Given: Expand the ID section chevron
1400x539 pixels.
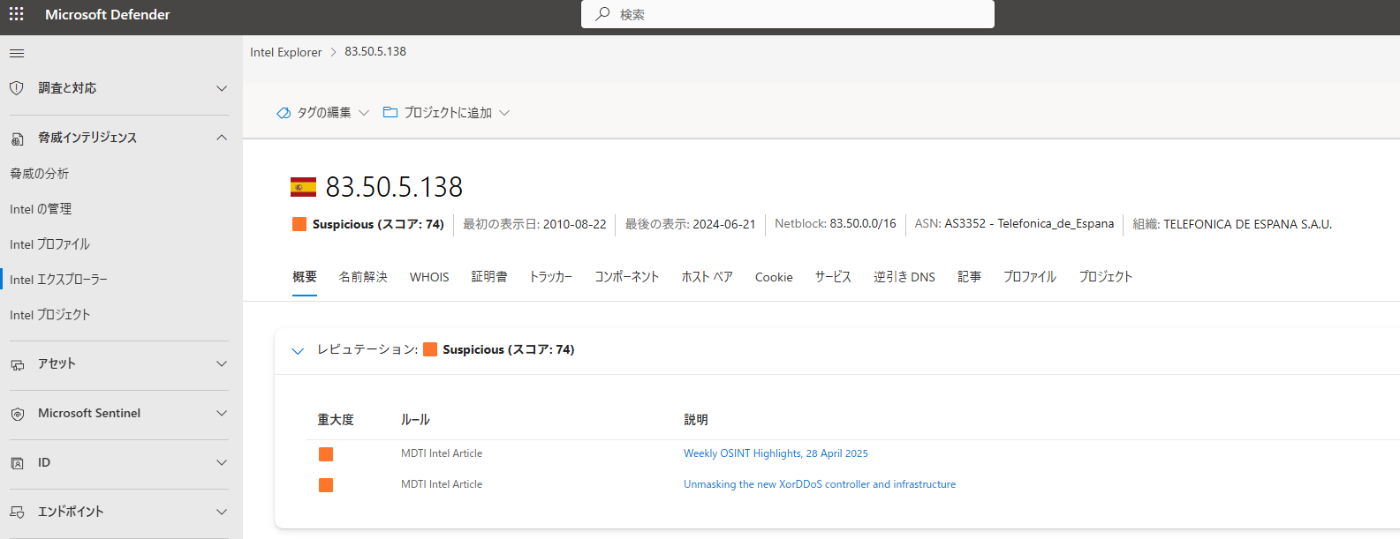Looking at the screenshot, I should [222, 463].
